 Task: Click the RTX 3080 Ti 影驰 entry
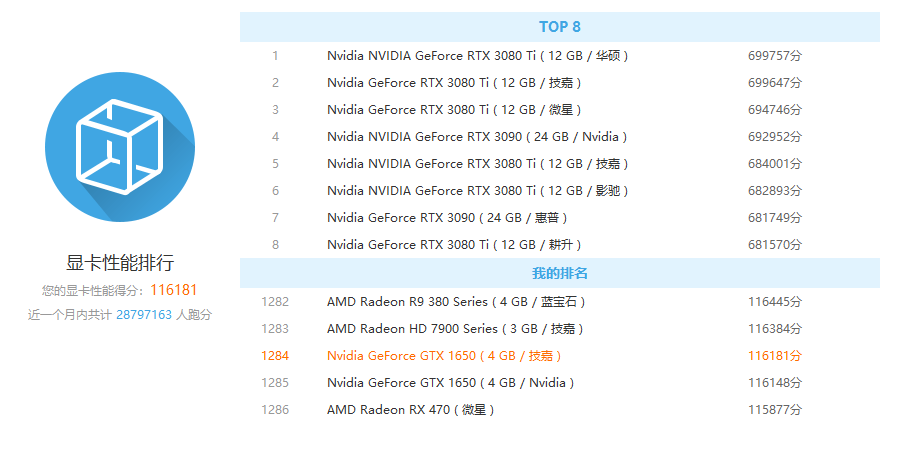point(477,191)
